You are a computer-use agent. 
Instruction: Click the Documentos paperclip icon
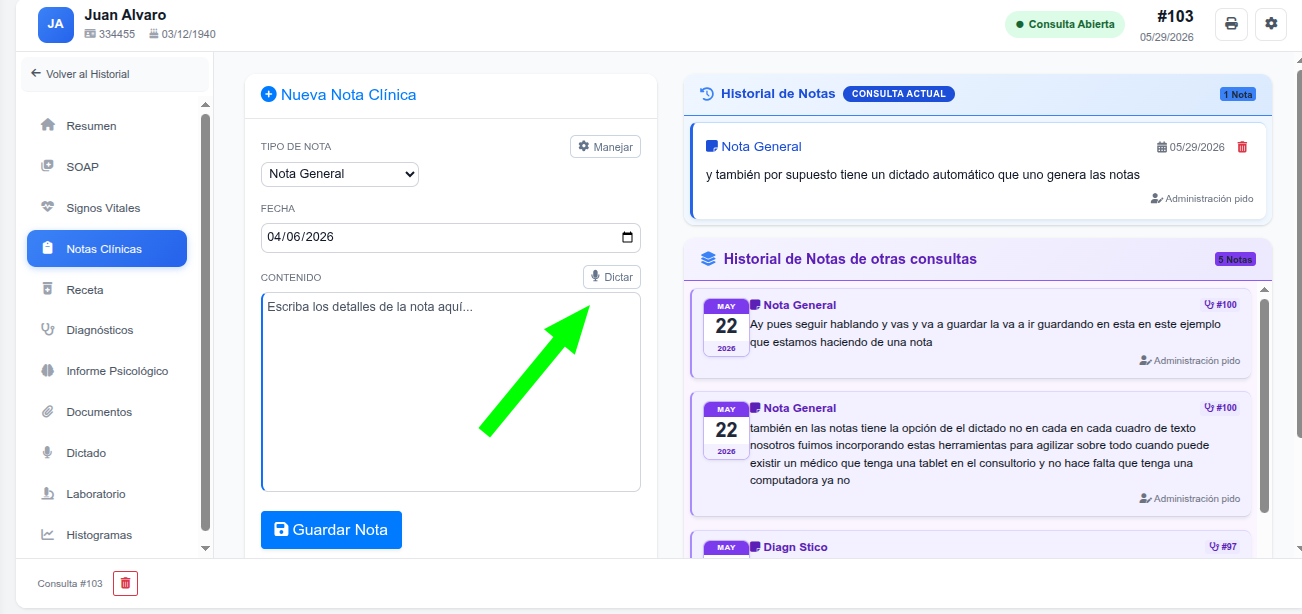pos(47,411)
